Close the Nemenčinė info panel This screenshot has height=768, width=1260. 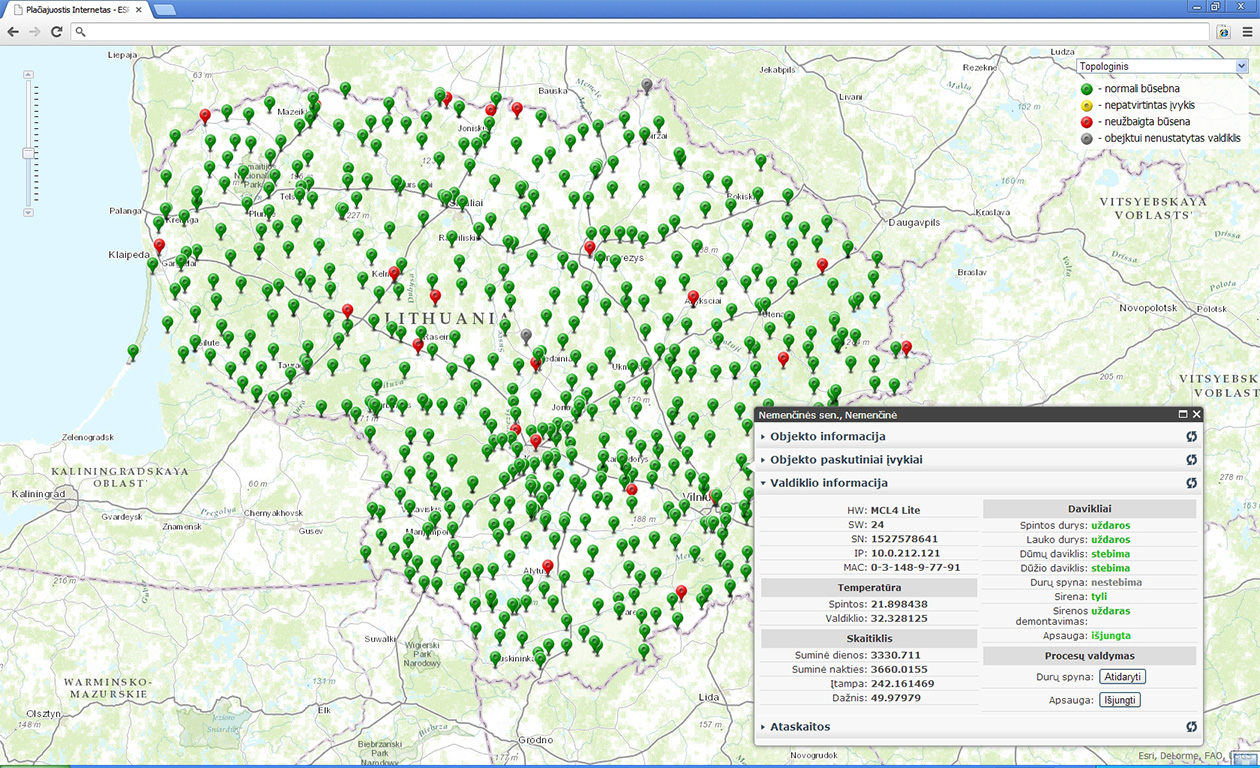1197,414
